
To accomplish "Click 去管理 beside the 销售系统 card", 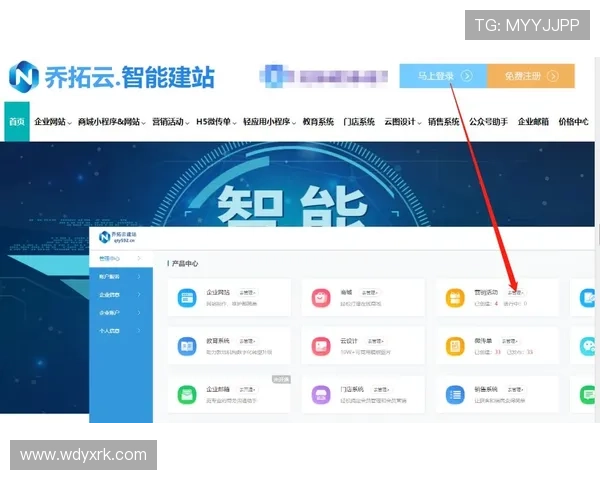I will pos(515,390).
